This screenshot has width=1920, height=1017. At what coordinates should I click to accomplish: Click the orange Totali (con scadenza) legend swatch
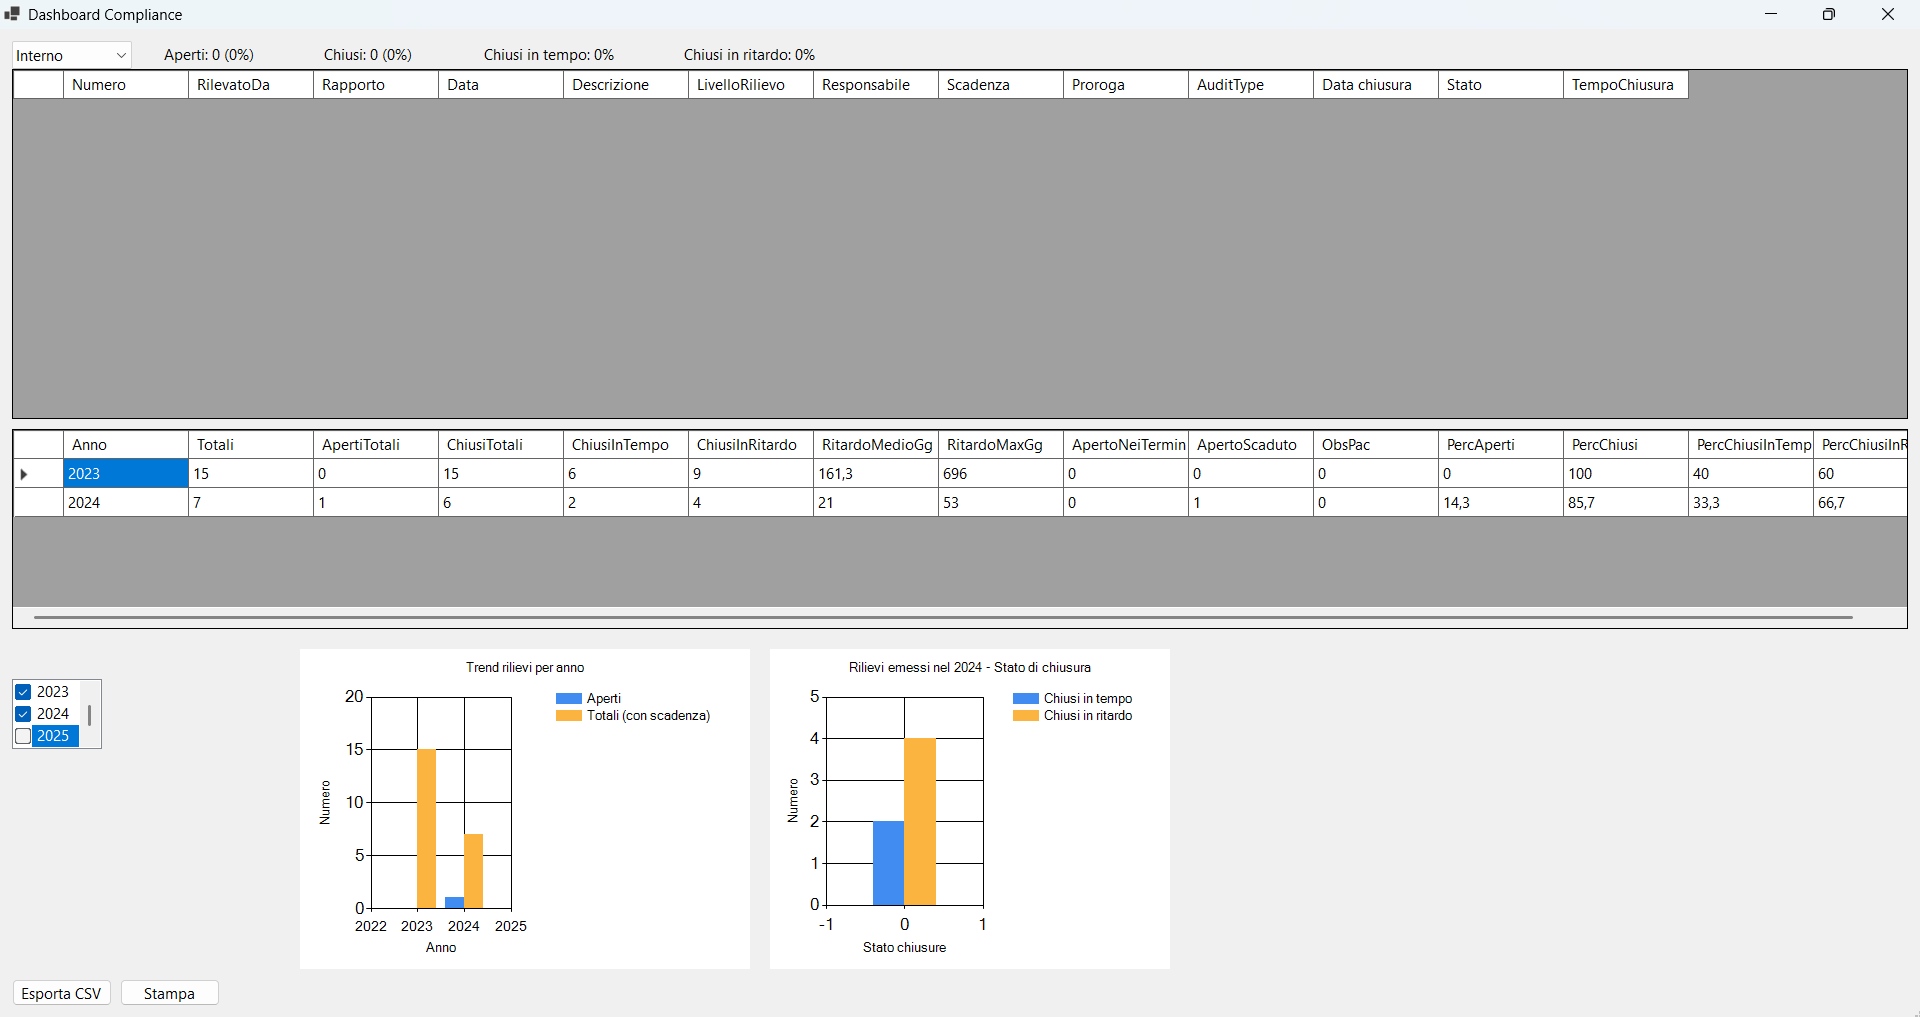coord(567,715)
